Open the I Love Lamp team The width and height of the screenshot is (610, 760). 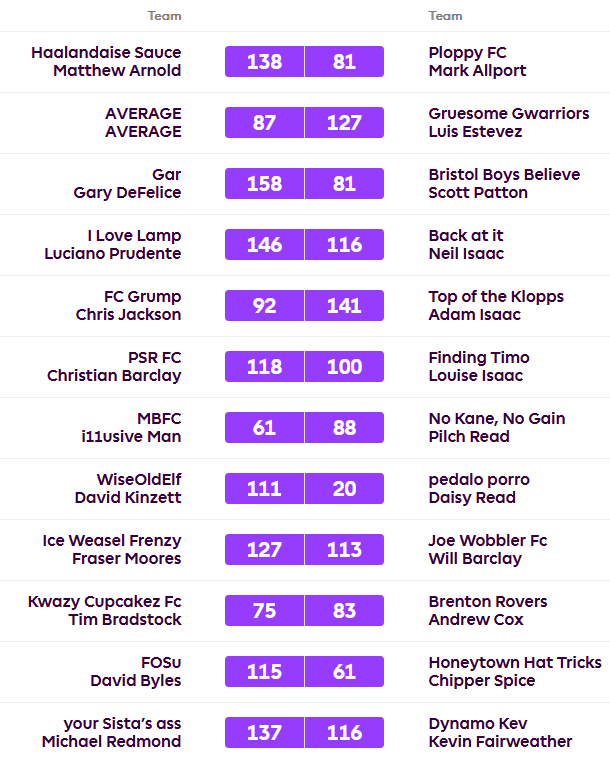tap(134, 236)
